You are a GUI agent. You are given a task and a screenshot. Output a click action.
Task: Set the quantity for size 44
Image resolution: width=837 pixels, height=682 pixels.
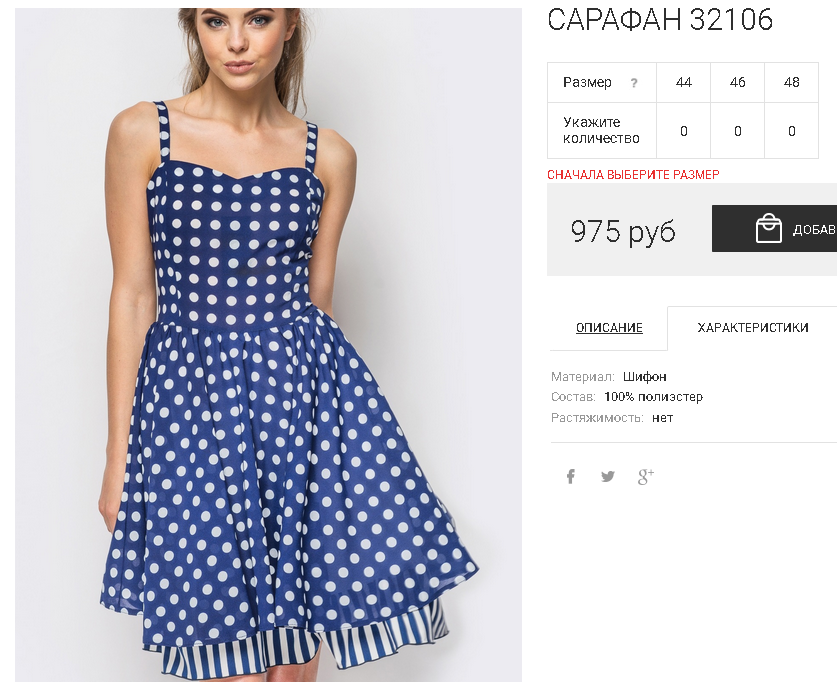(x=683, y=131)
